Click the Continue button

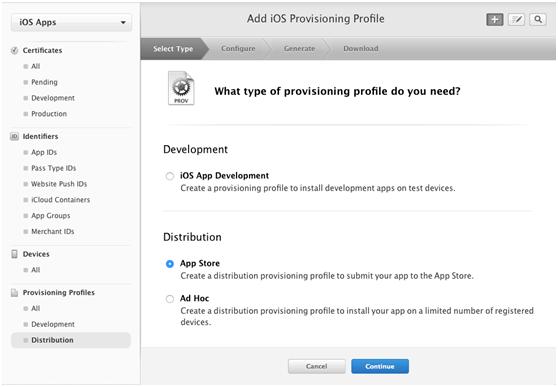pos(380,366)
